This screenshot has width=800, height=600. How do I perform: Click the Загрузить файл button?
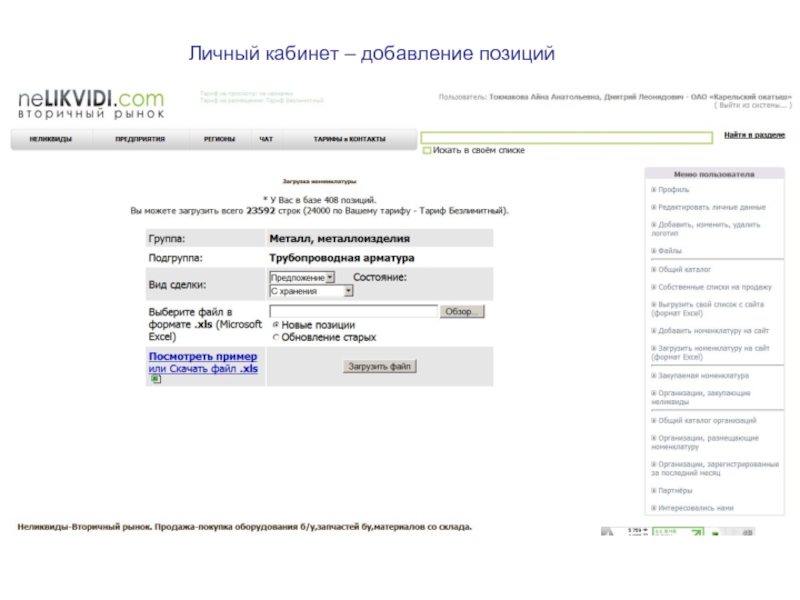tap(379, 366)
